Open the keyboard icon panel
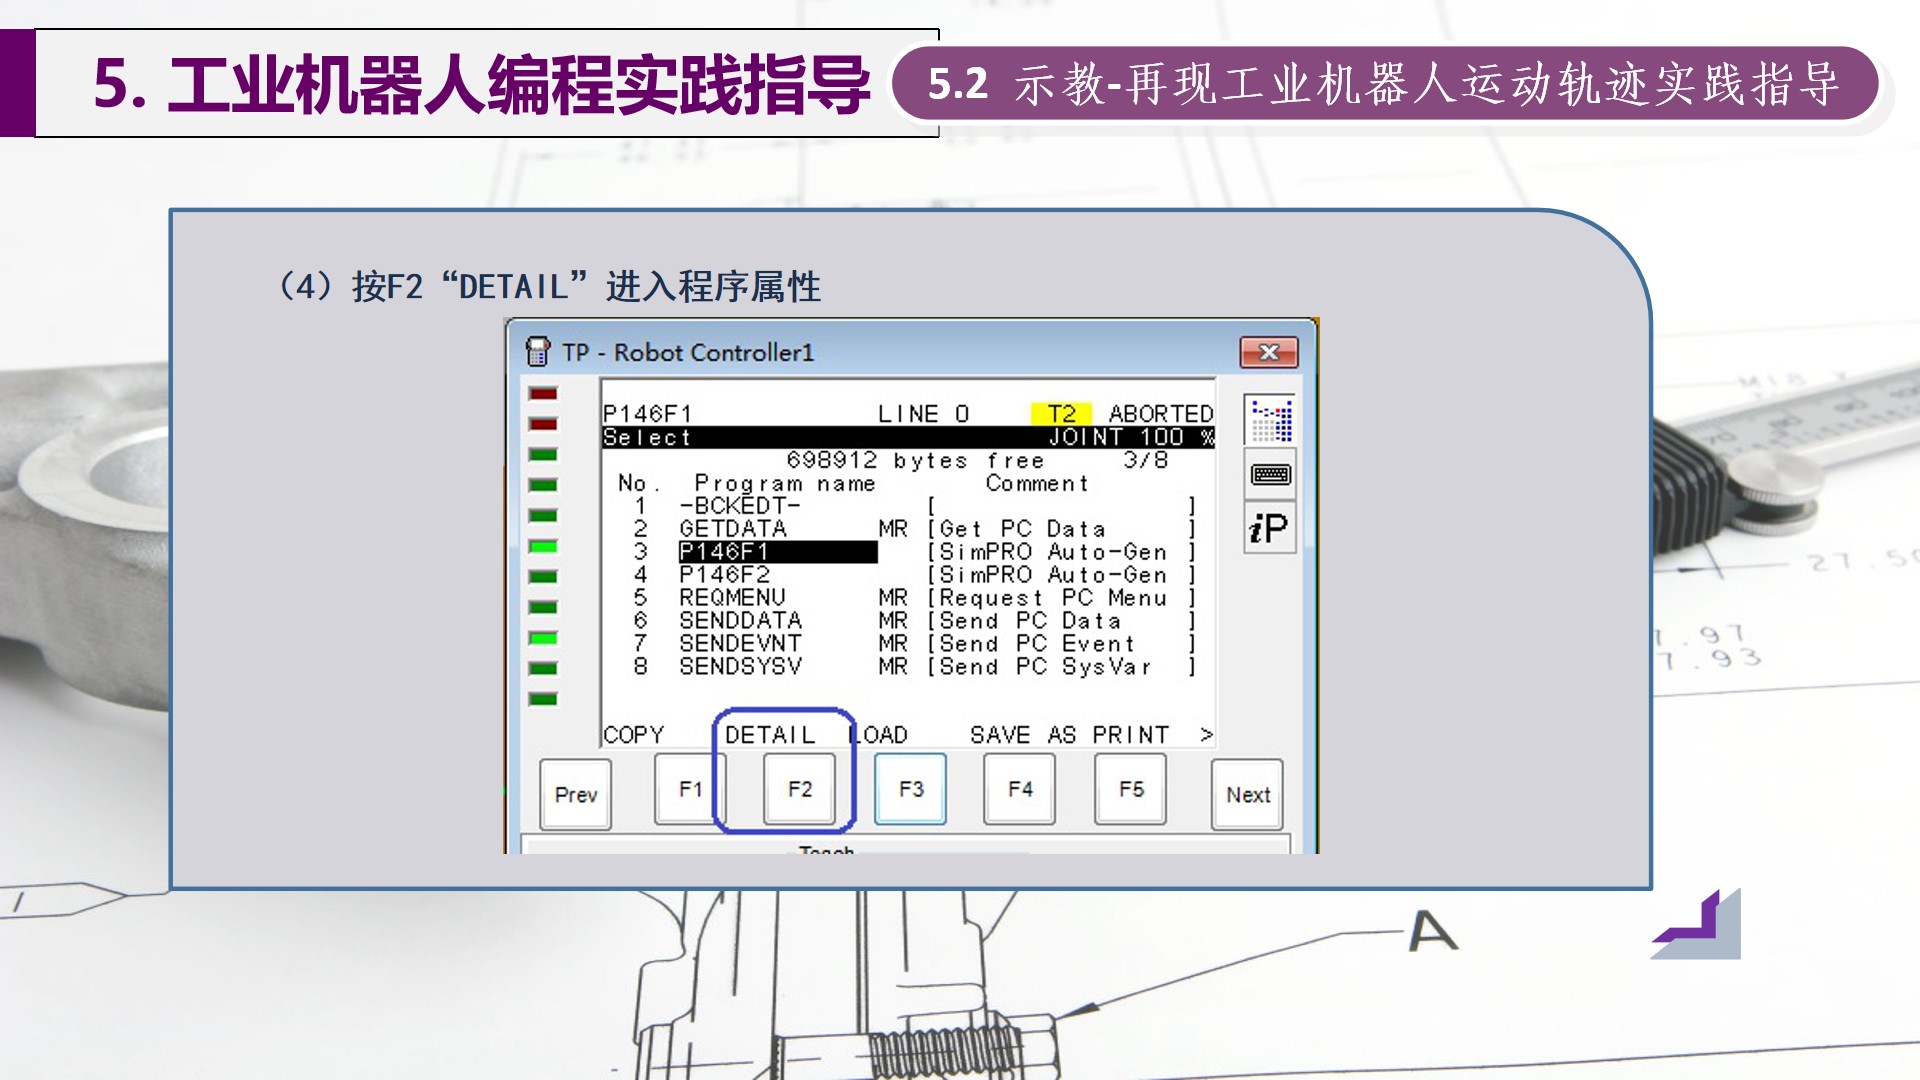Image resolution: width=1920 pixels, height=1080 pixels. pos(1271,474)
